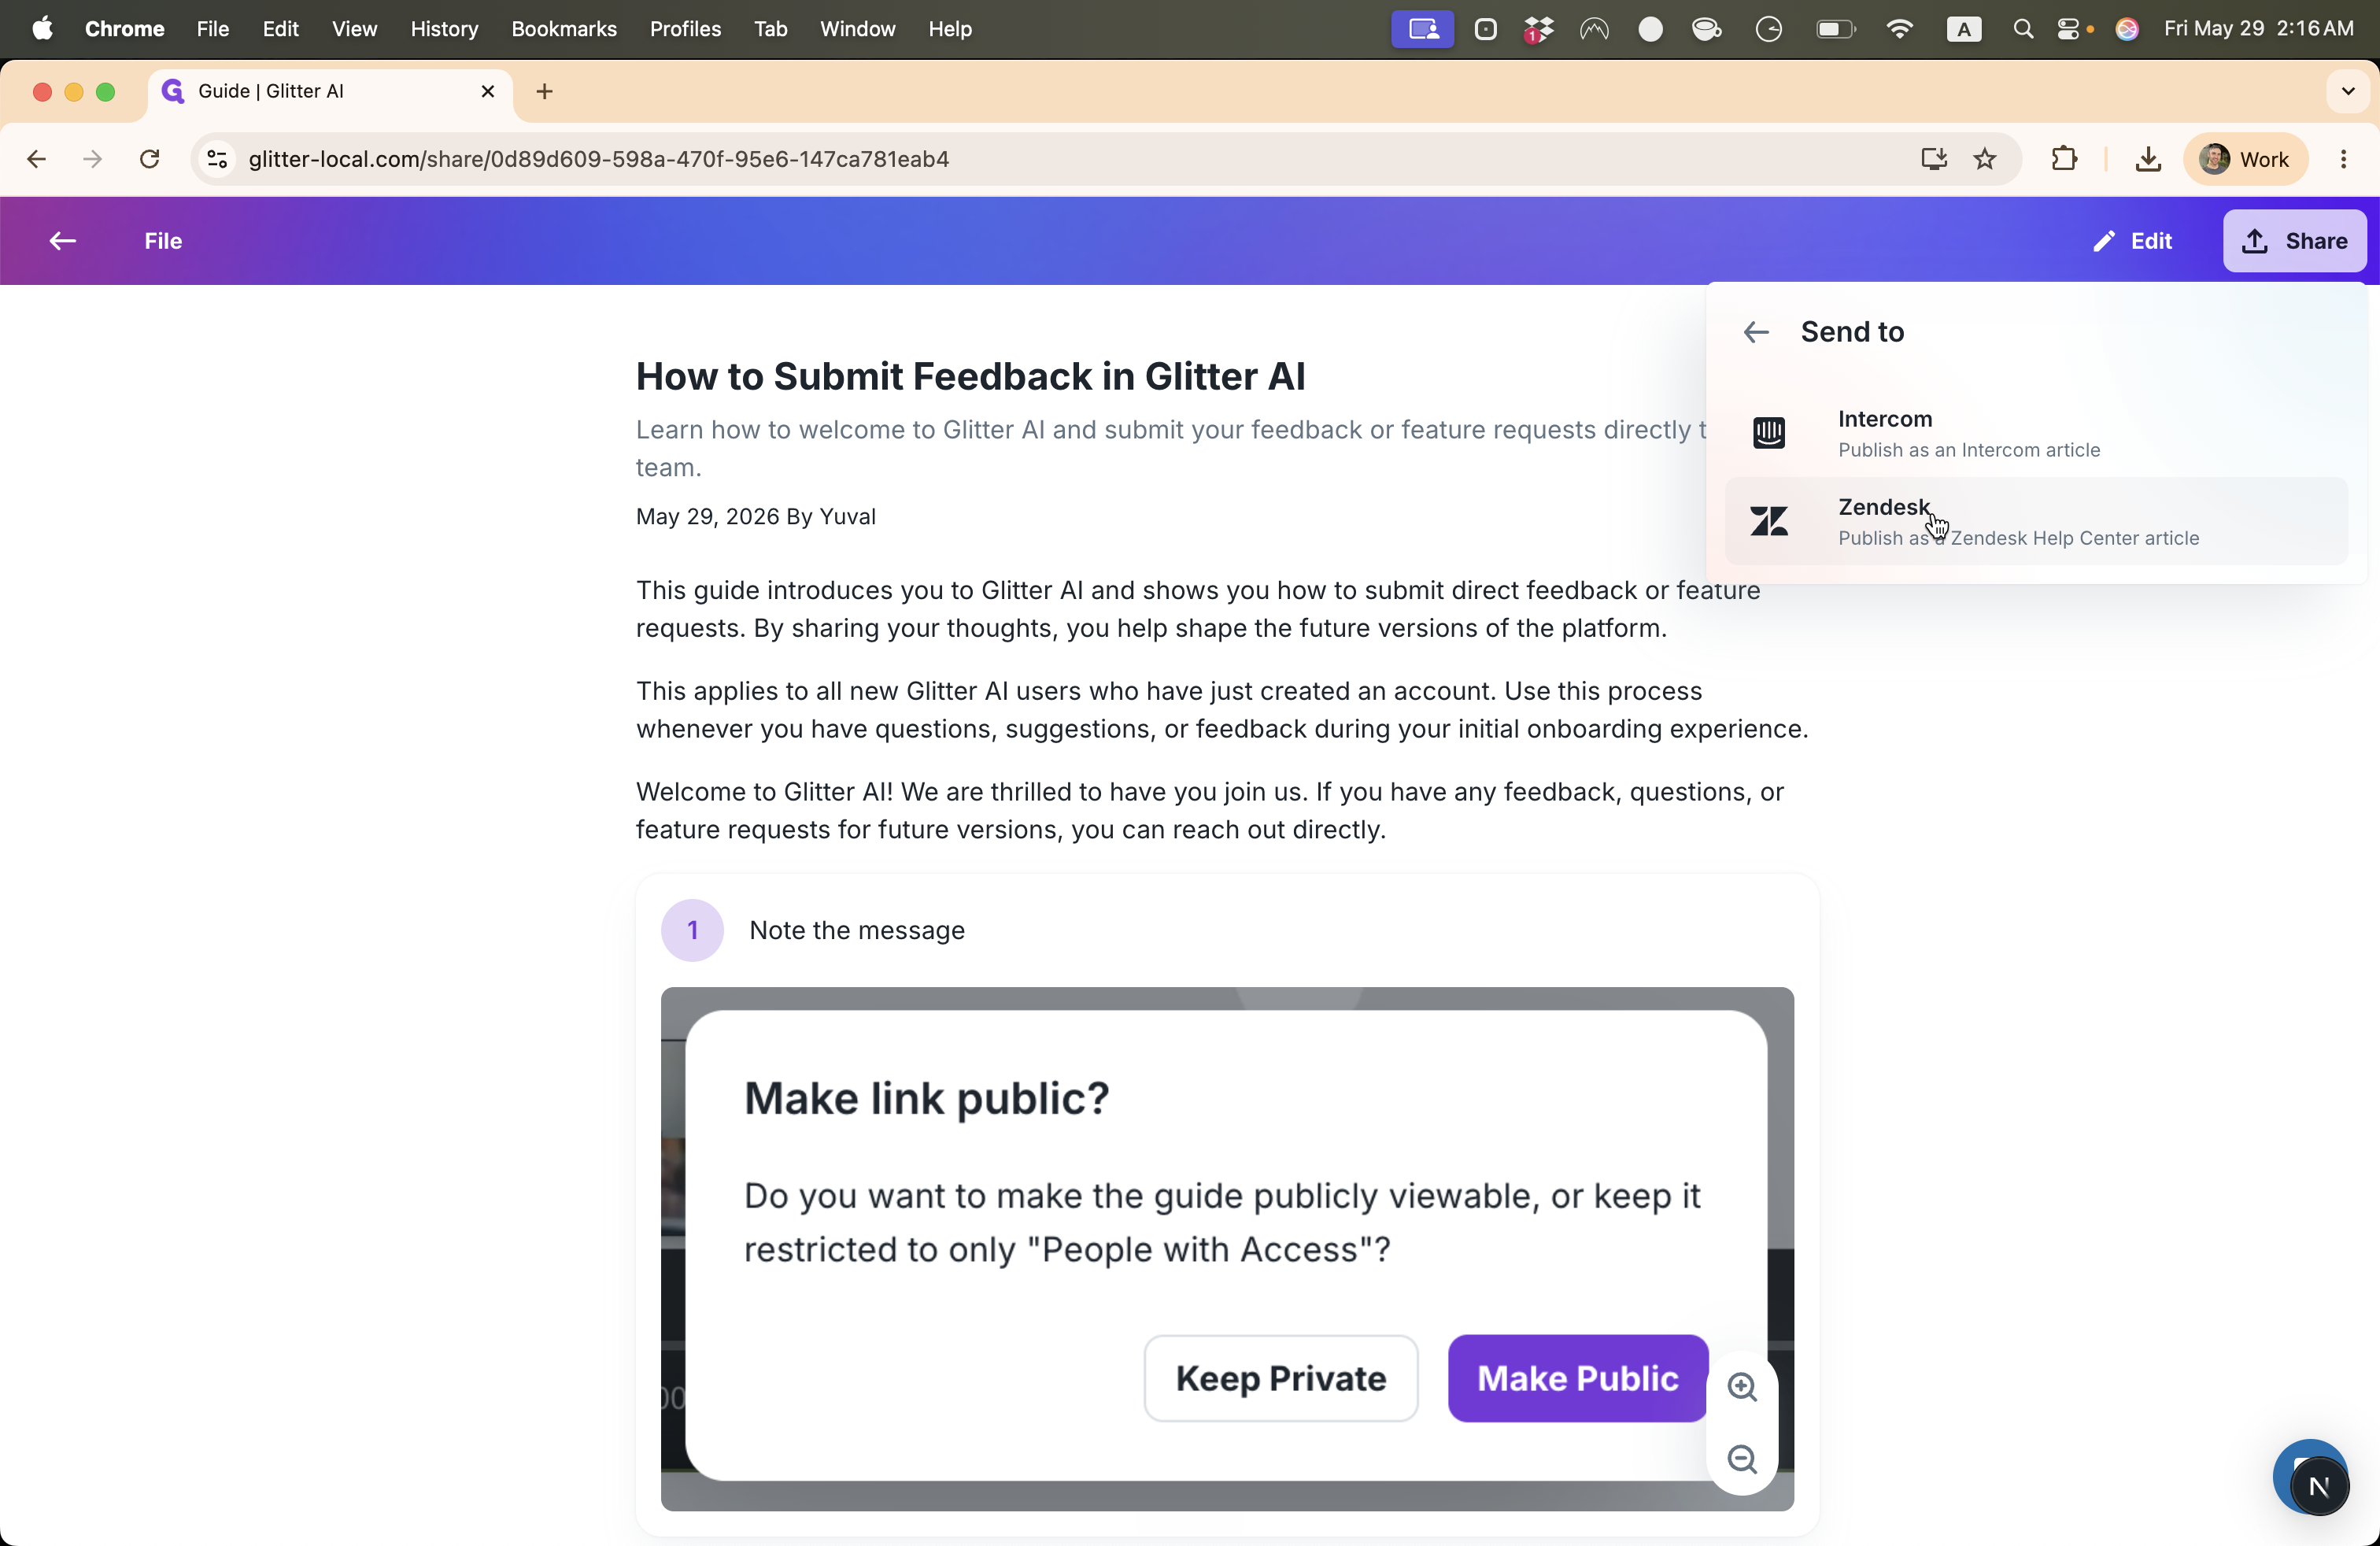Open the Bookmarks menu
Screen dimensions: 2380x1546
coord(564,29)
